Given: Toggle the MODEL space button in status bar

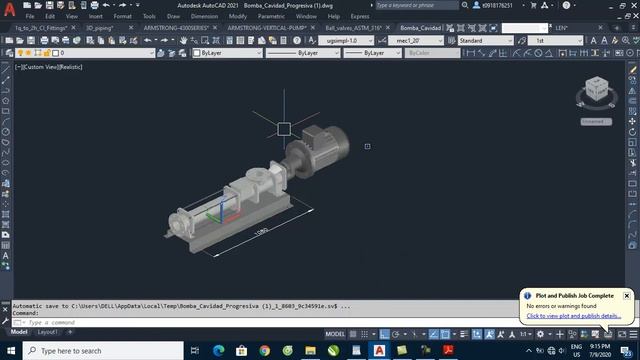Looking at the screenshot, I should [335, 334].
